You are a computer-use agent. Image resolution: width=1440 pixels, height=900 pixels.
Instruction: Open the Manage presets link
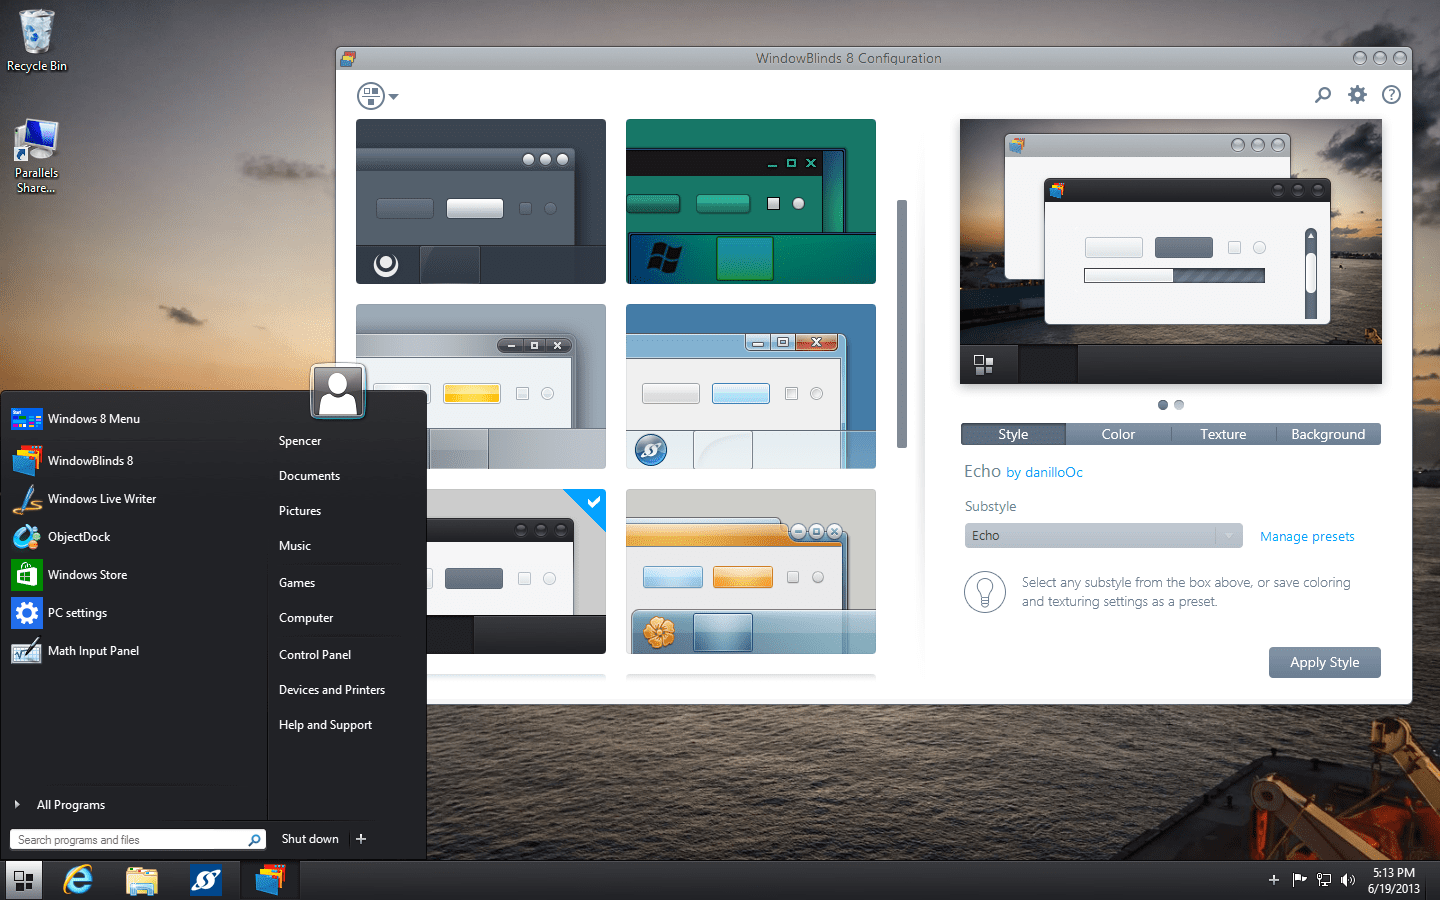(1307, 536)
